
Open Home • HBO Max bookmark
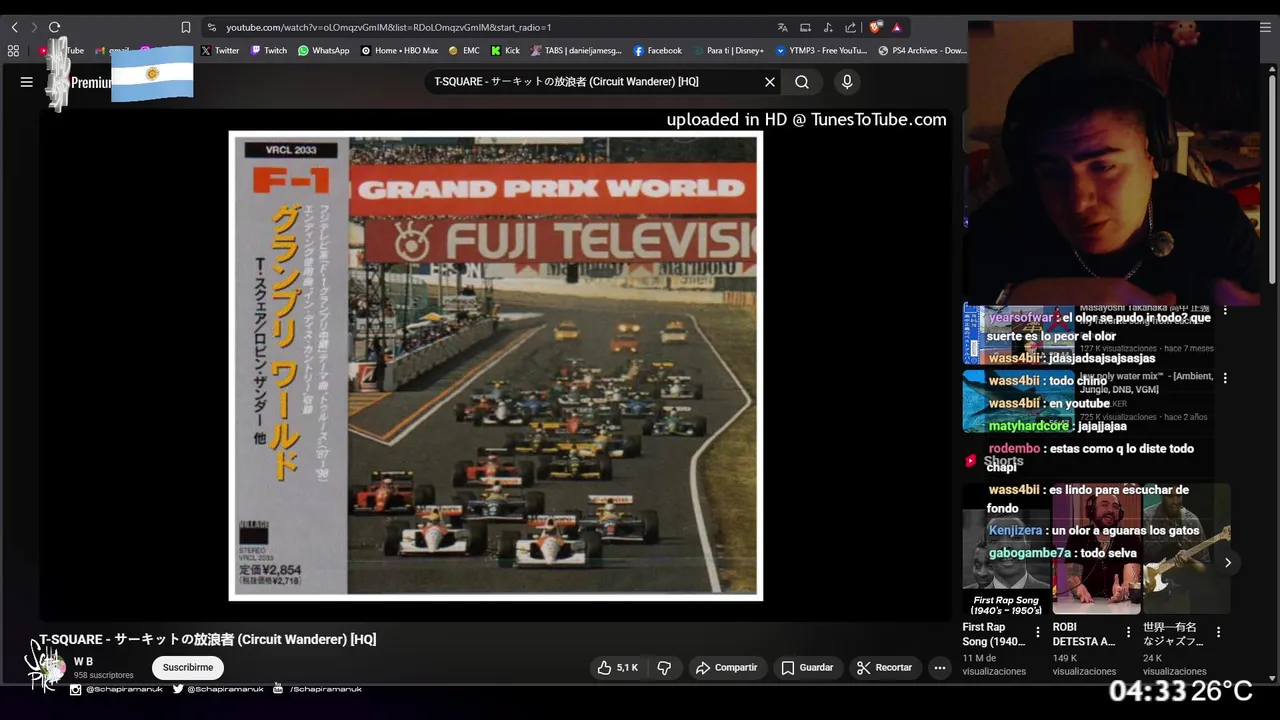tap(399, 50)
